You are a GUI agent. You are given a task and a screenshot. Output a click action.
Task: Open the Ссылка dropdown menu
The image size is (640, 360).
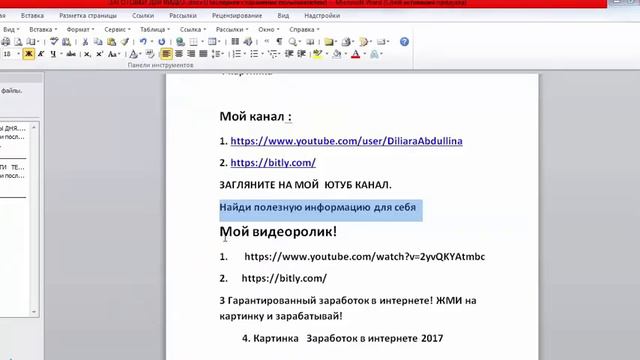[193, 29]
